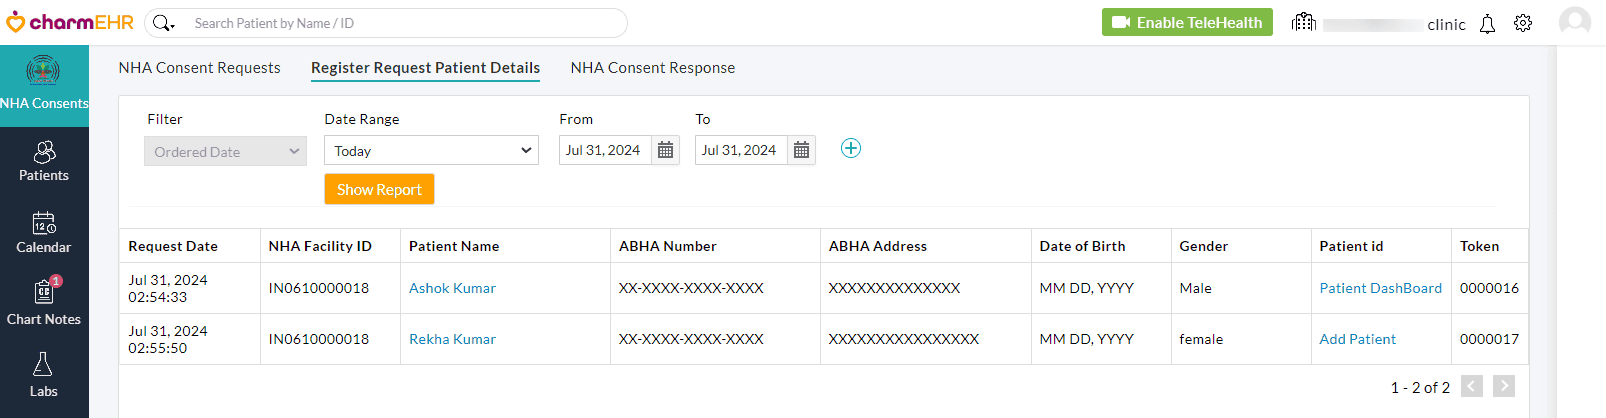Open patient Rekha Kumar
Viewport: 1606px width, 418px height.
452,339
